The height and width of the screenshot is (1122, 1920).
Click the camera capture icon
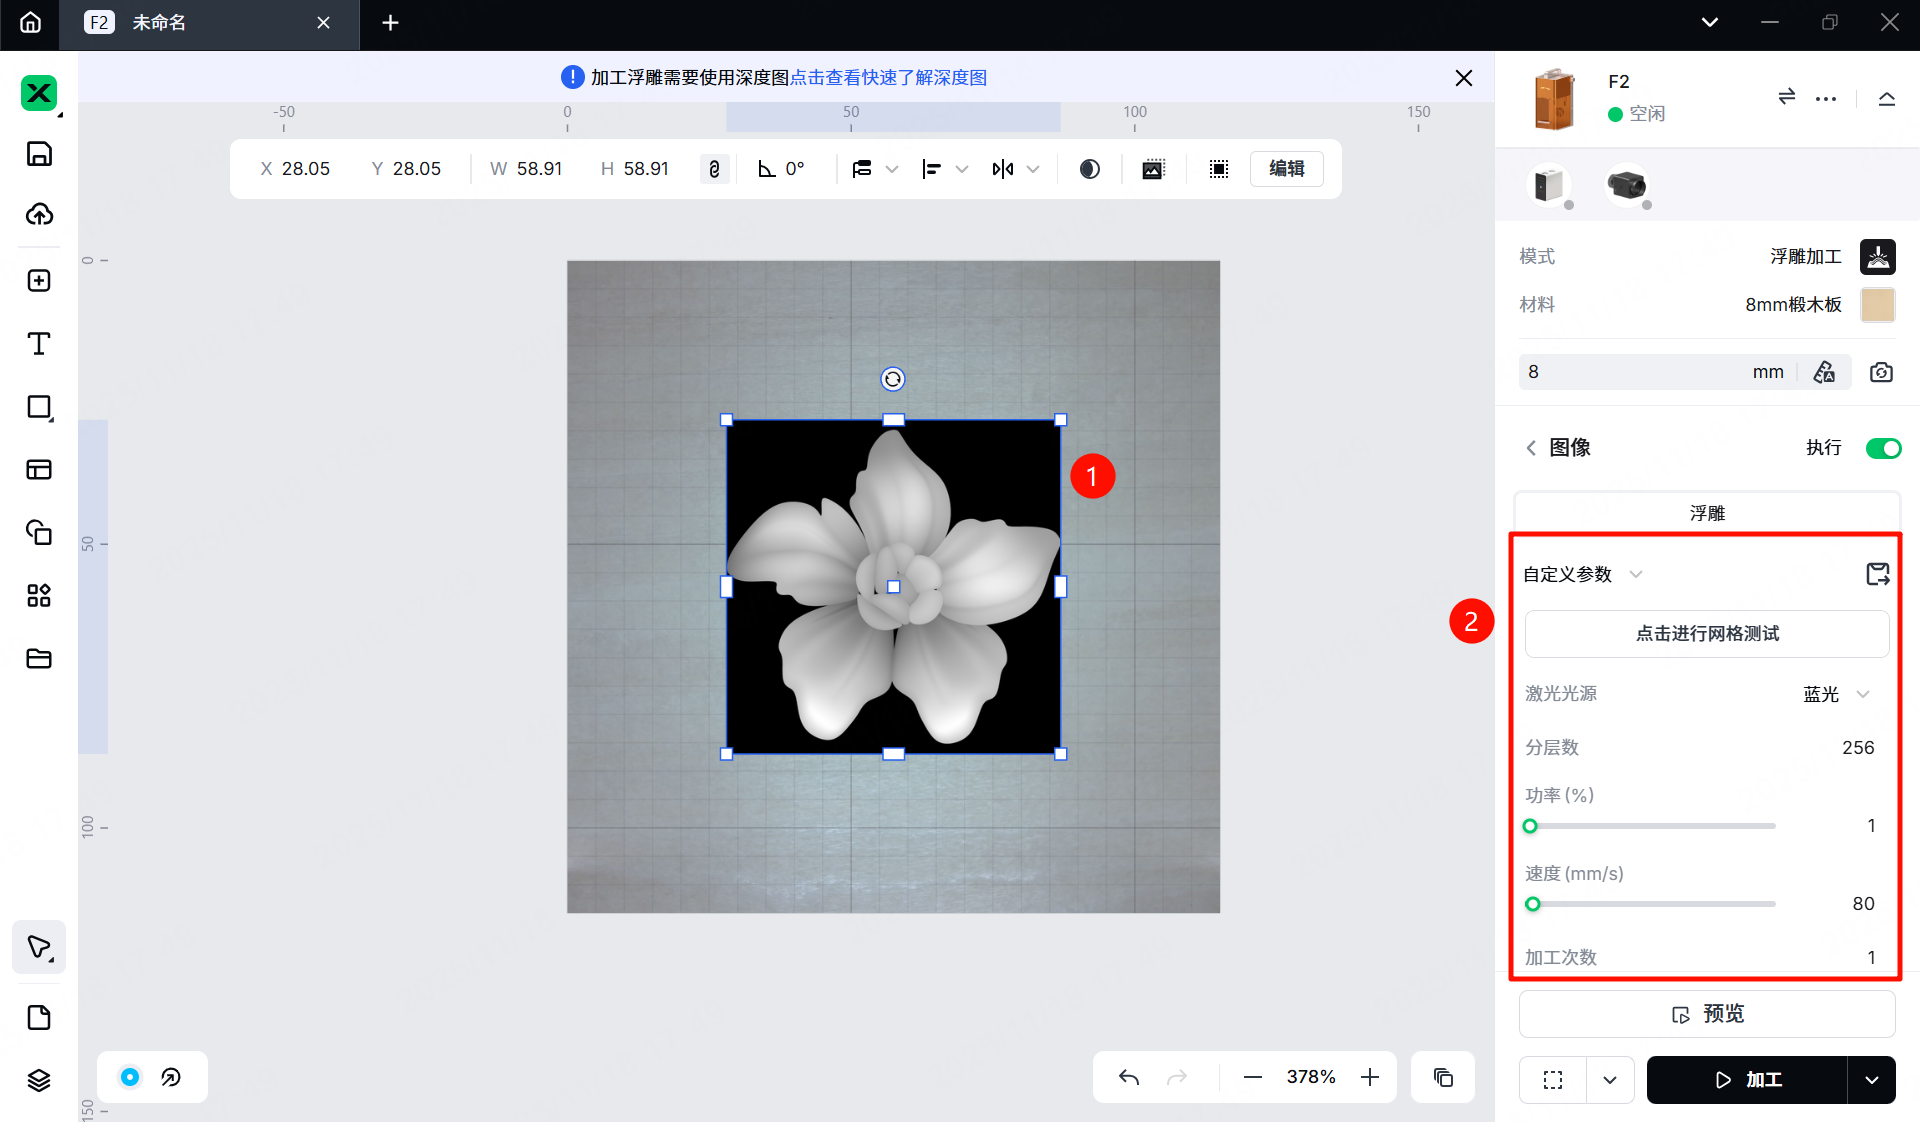pos(1881,372)
